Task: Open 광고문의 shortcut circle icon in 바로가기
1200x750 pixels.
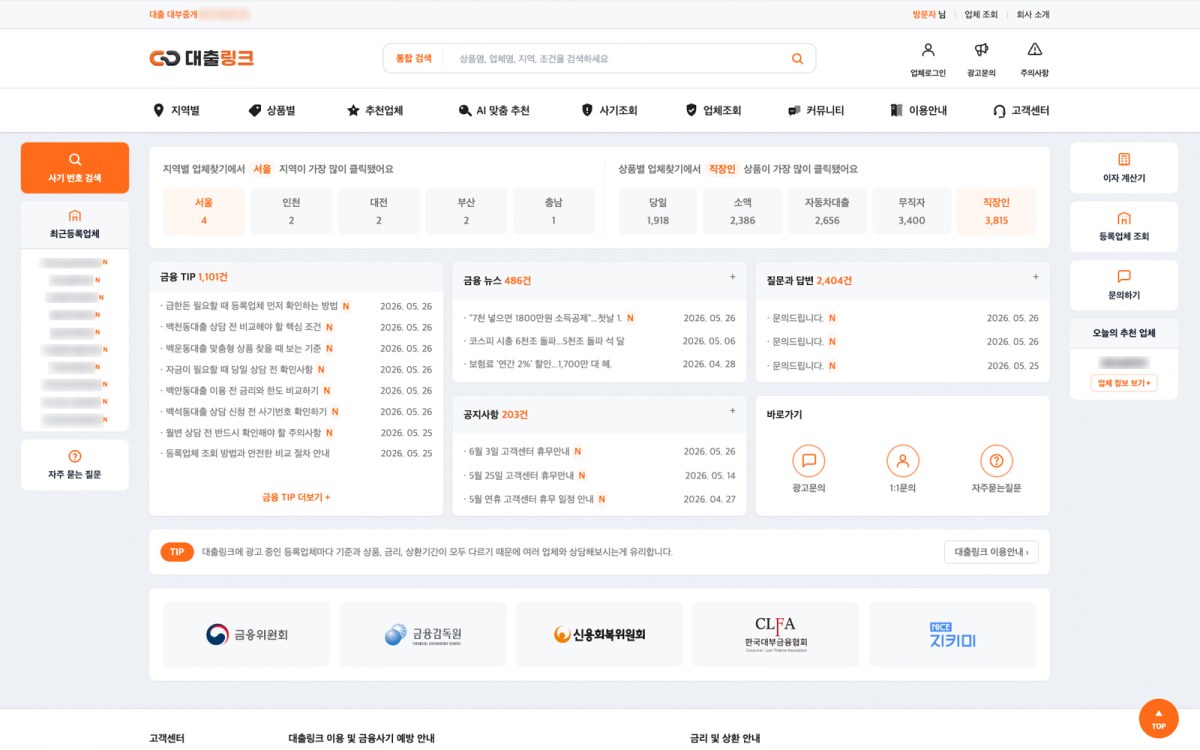Action: (809, 461)
